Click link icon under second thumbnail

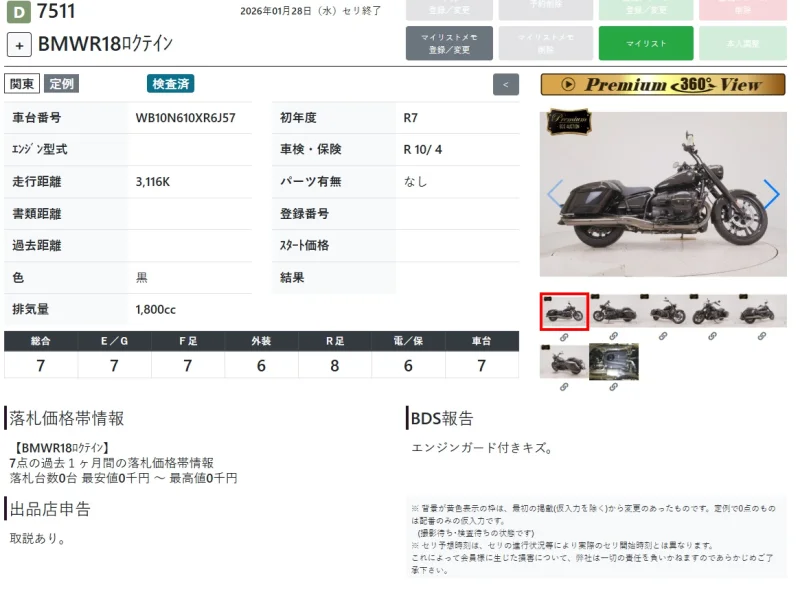pos(613,336)
